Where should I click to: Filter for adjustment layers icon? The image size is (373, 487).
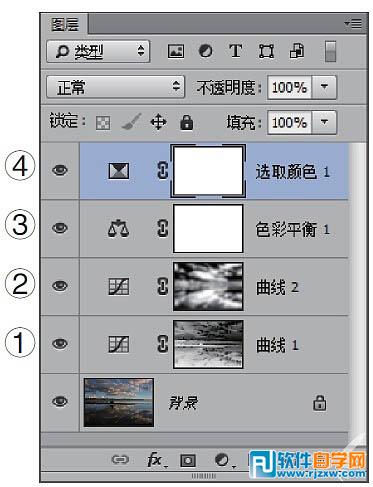point(205,51)
